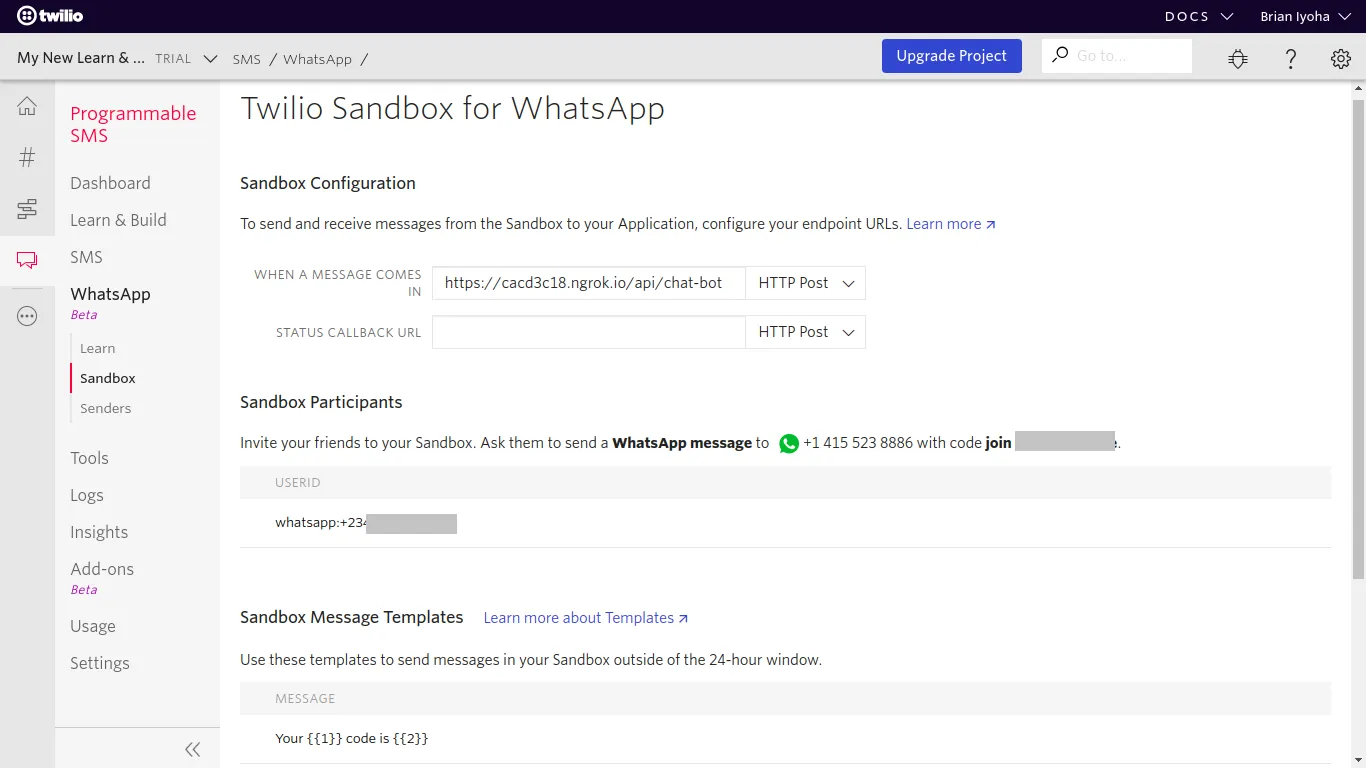Screen dimensions: 1366x768
Task: Expand the HTTP Post dropdown for incoming messages
Action: click(805, 283)
